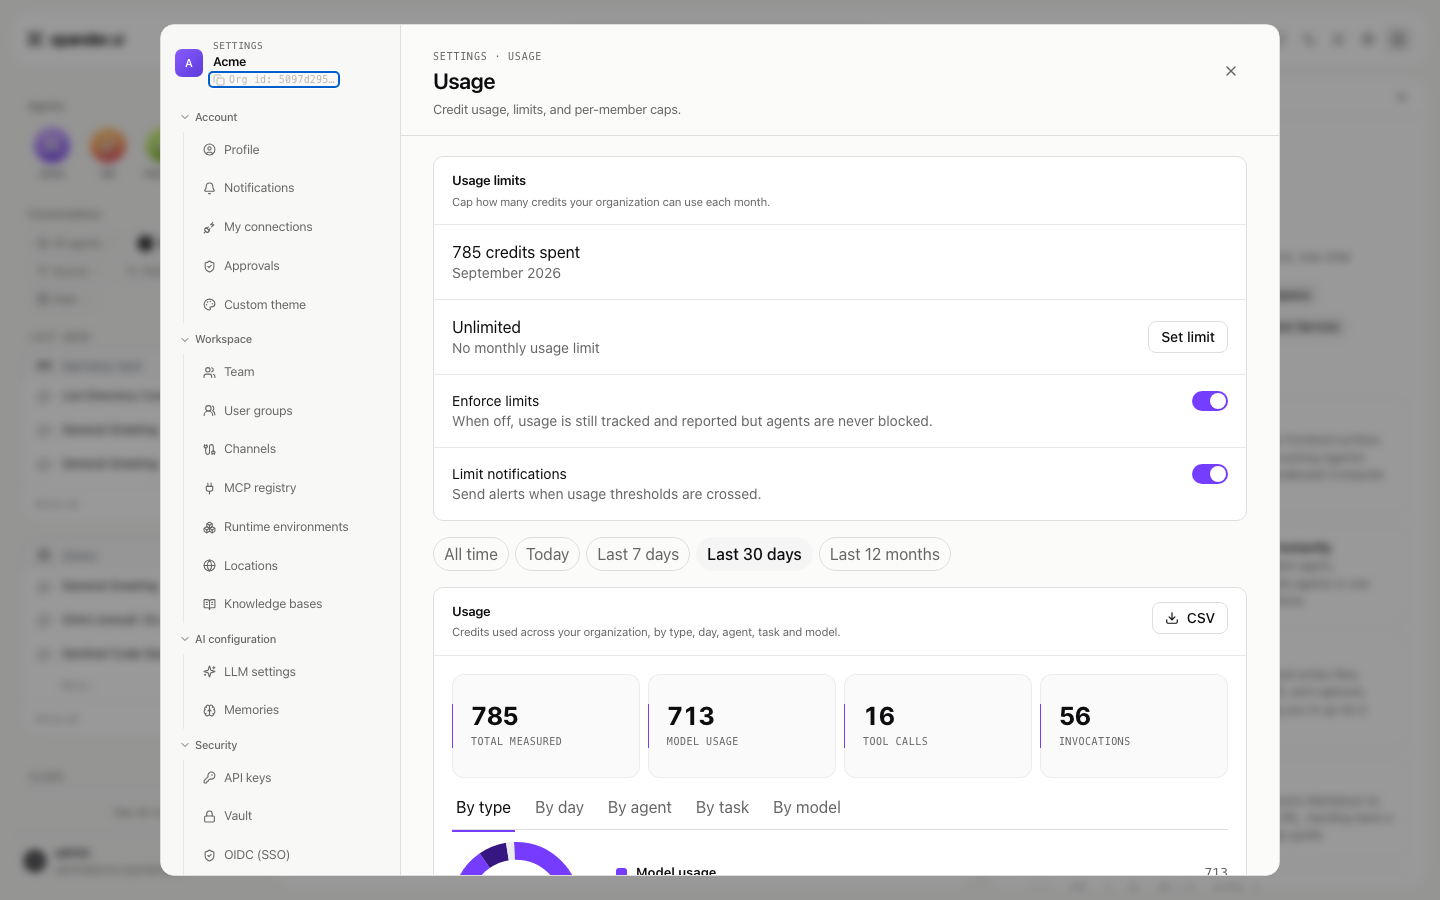1440x900 pixels.
Task: Switch to By model tab
Action: (807, 808)
